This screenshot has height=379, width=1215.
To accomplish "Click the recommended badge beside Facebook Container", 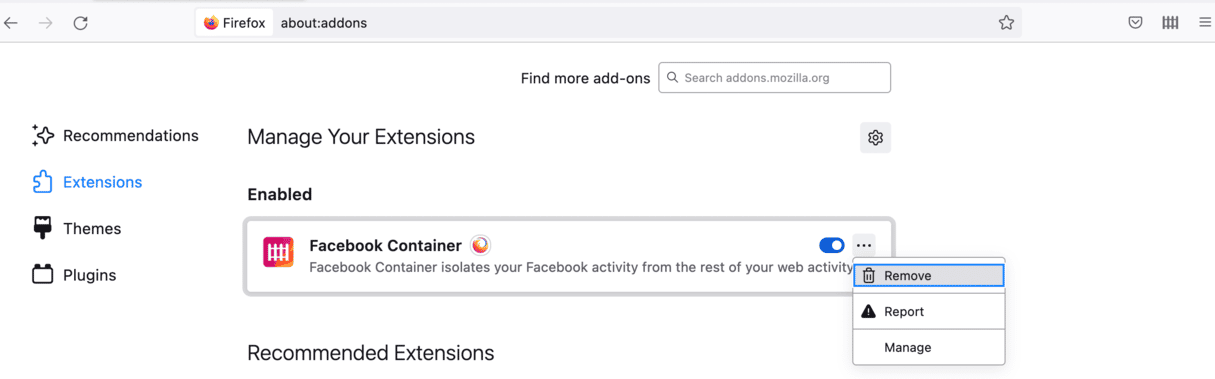I will pos(480,245).
